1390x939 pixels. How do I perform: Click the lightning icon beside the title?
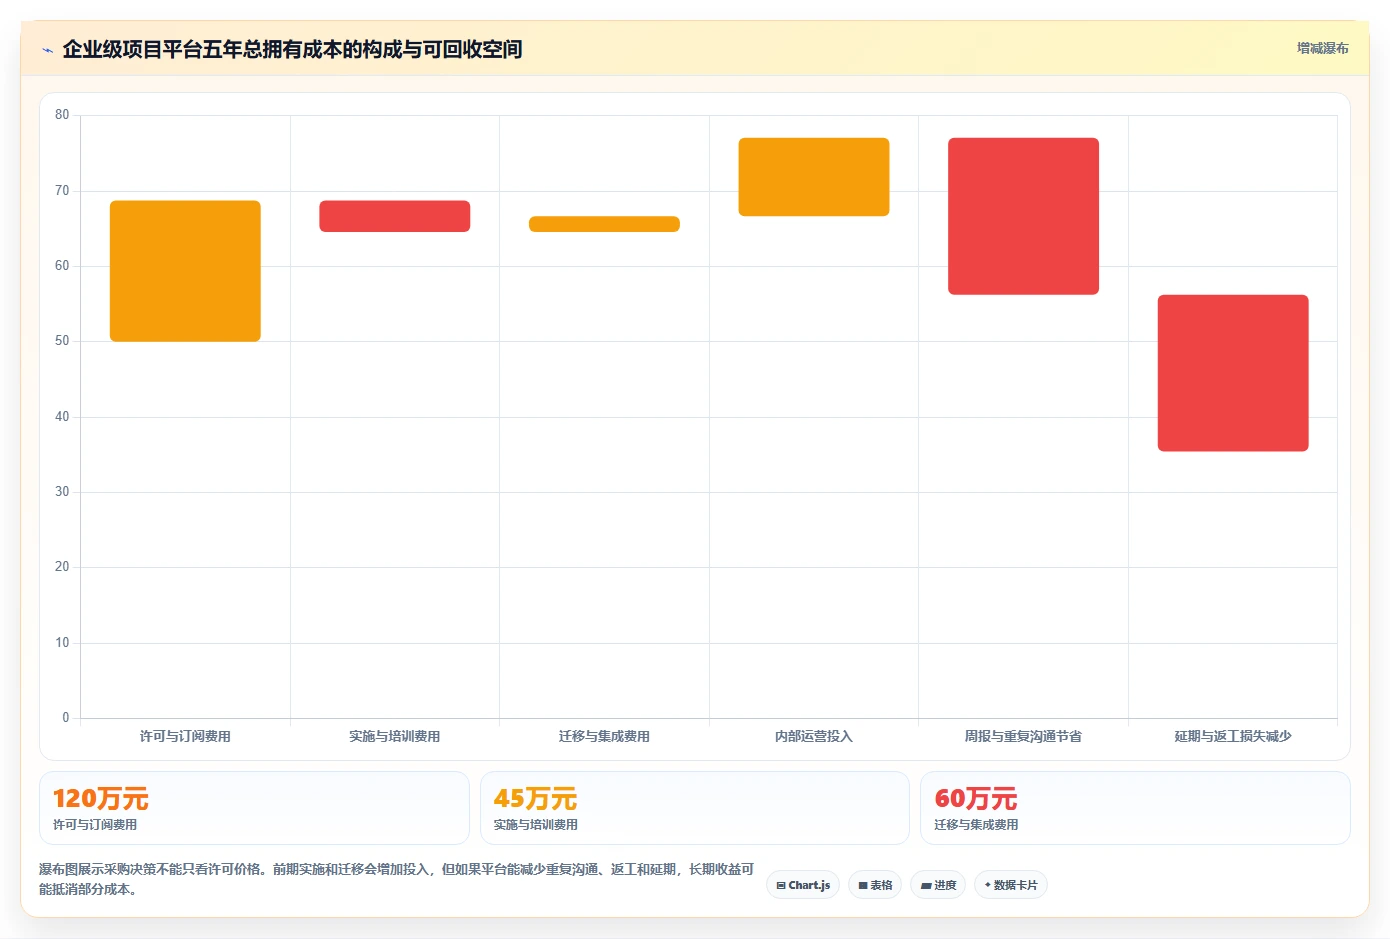tap(47, 50)
